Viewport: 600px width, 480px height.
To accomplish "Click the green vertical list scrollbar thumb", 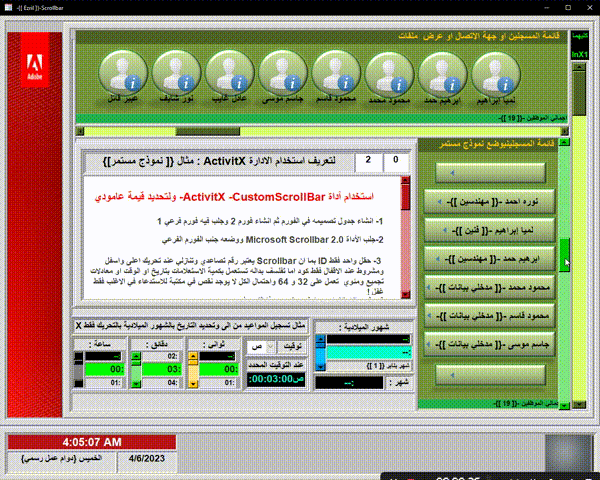I will (x=564, y=255).
